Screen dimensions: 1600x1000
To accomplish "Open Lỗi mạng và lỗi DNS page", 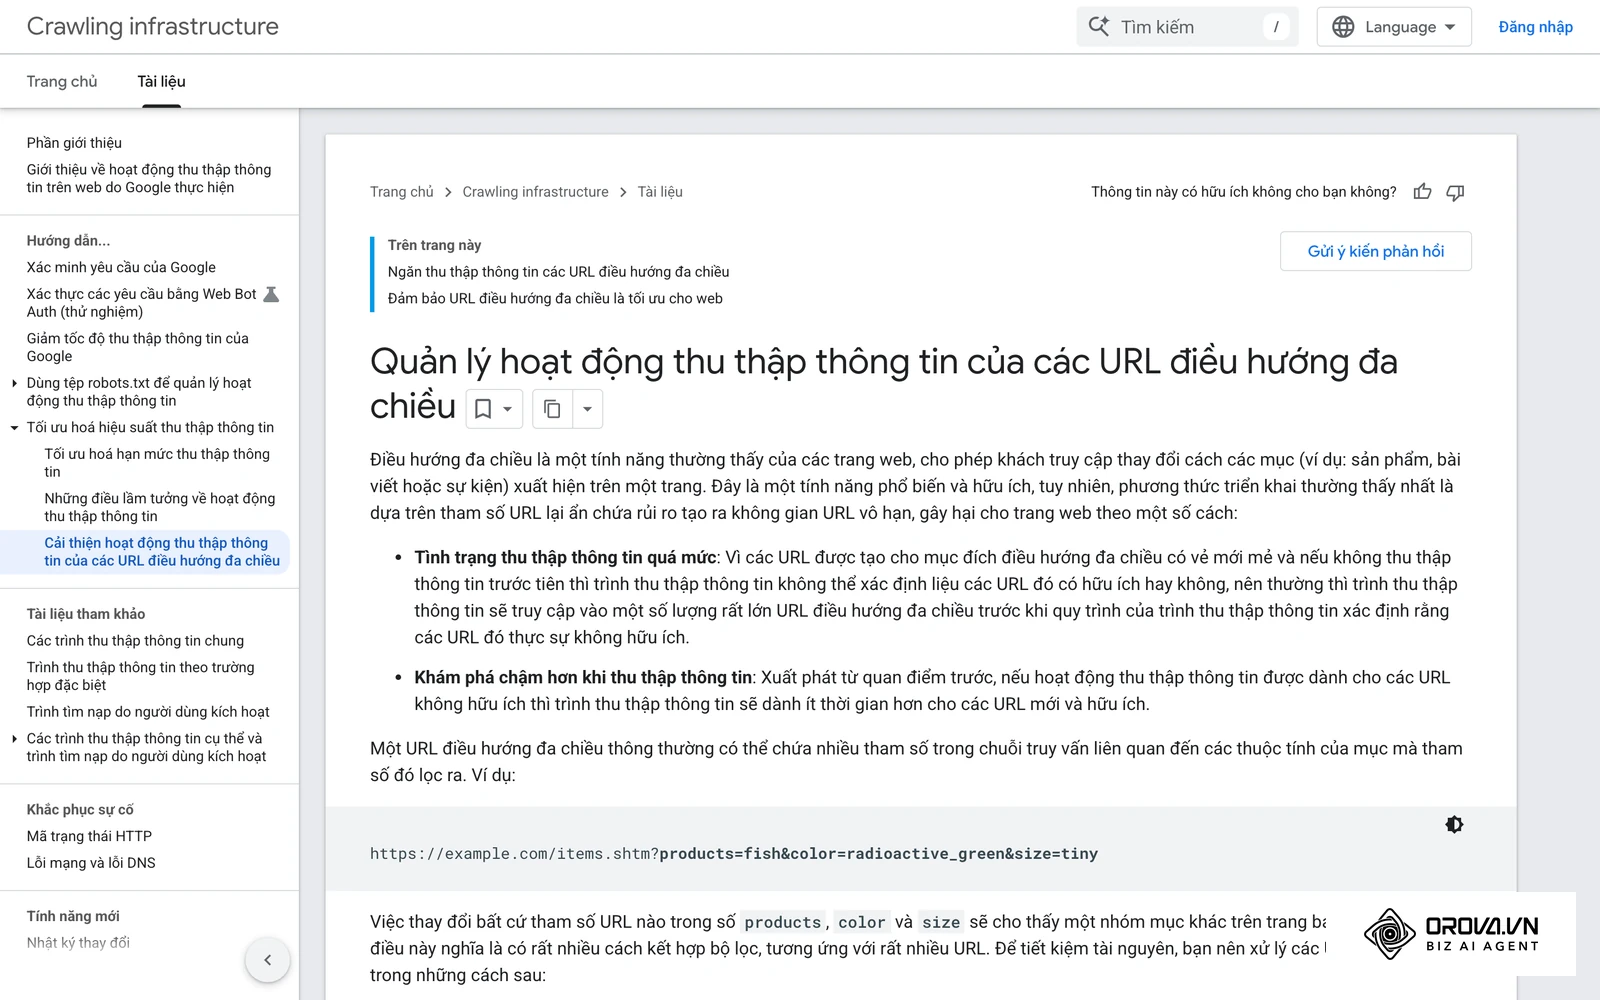I will [91, 863].
